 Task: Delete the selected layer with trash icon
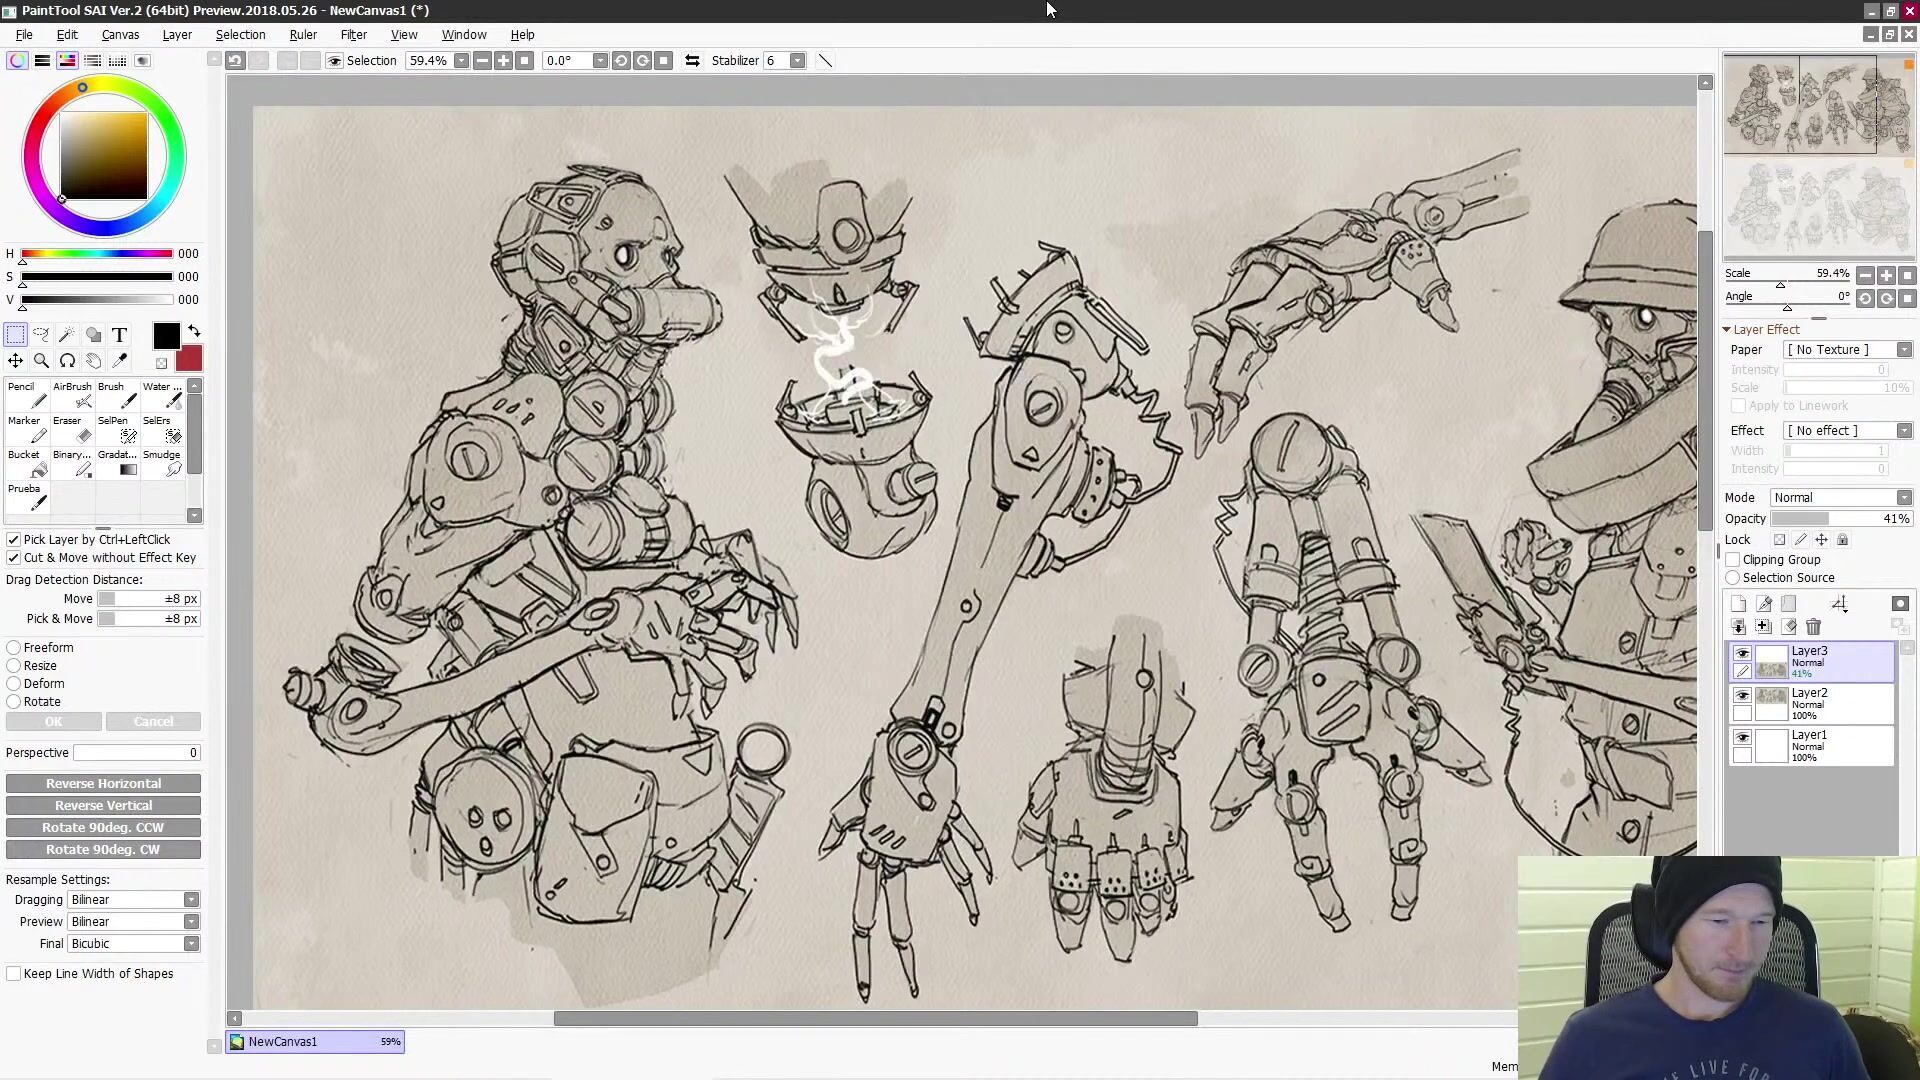click(x=1813, y=627)
